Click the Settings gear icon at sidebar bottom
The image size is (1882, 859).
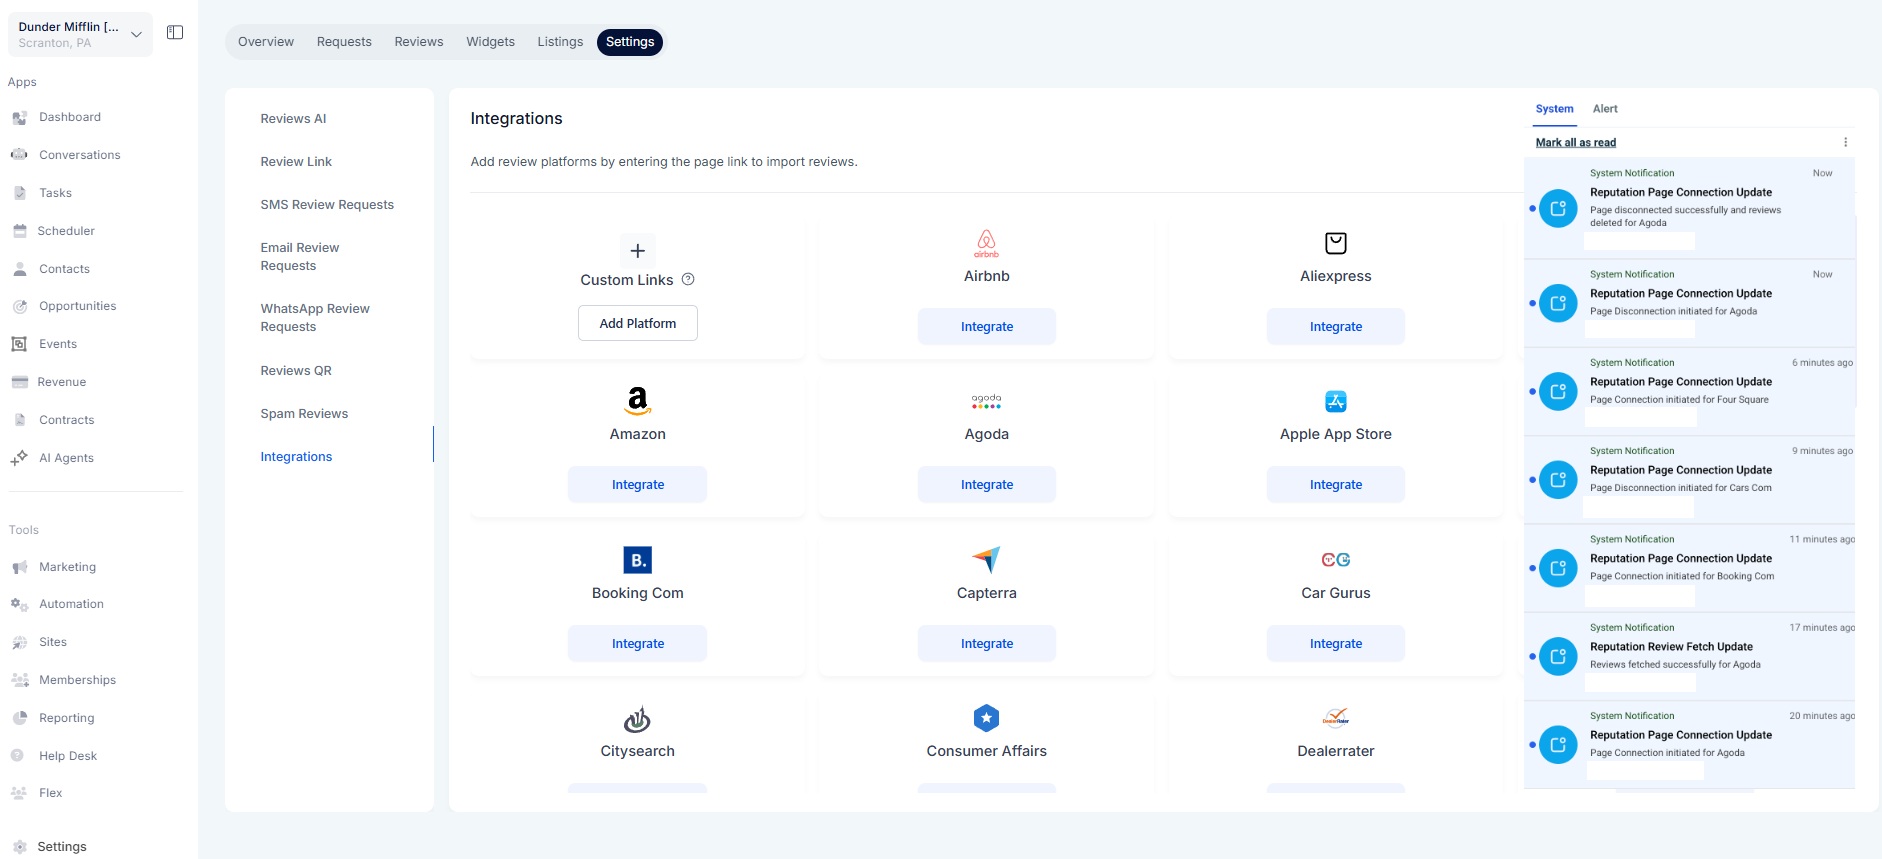coord(19,847)
